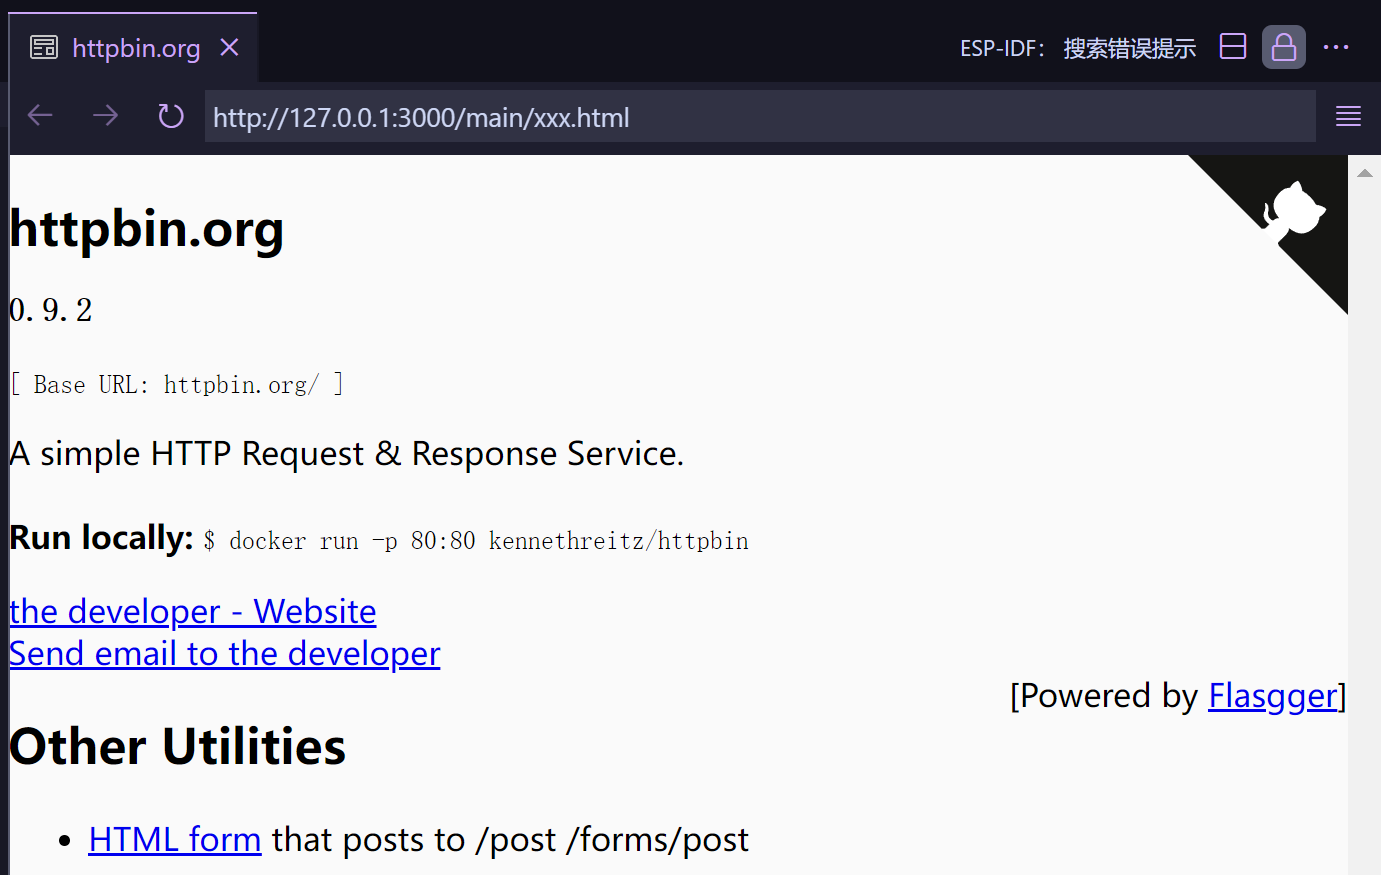1381x875 pixels.
Task: Open the HTML form link
Action: click(x=174, y=839)
